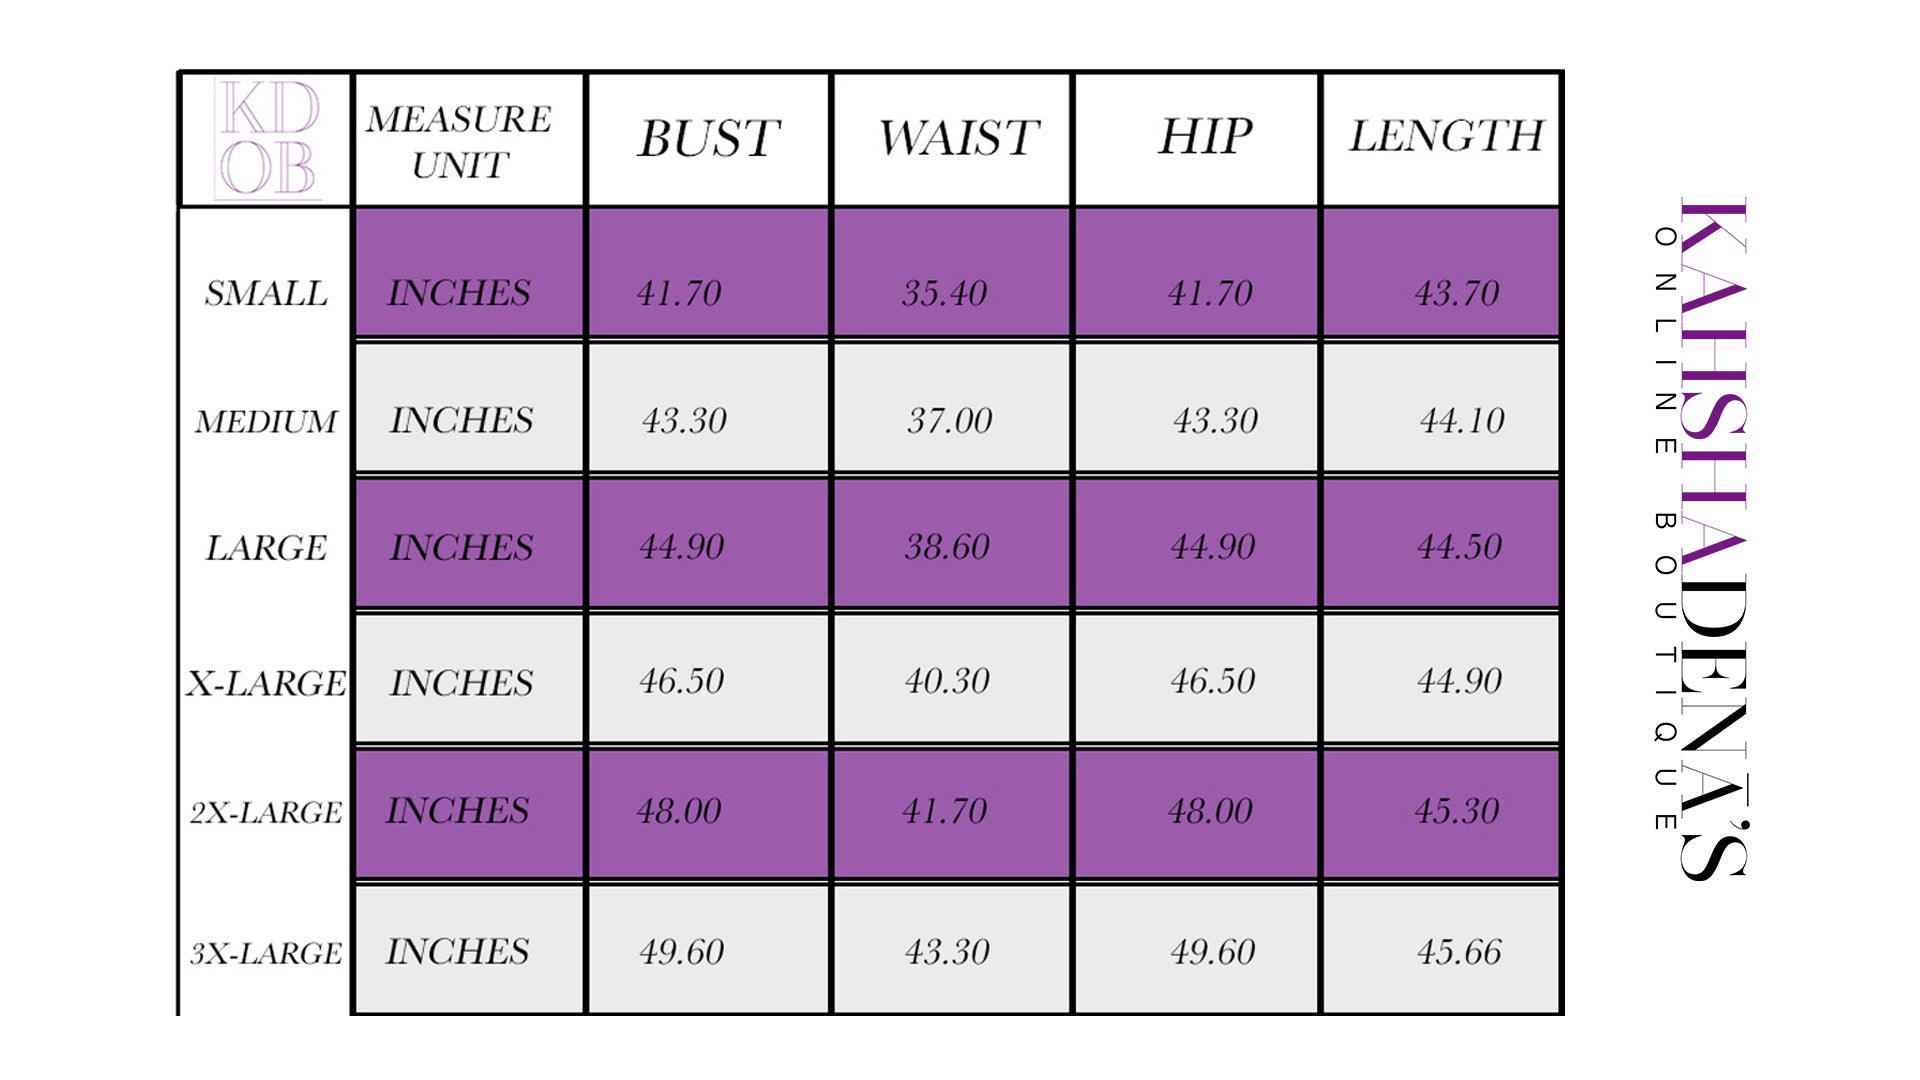
Task: Click the 2X-Large length value 45.30
Action: click(x=1457, y=811)
